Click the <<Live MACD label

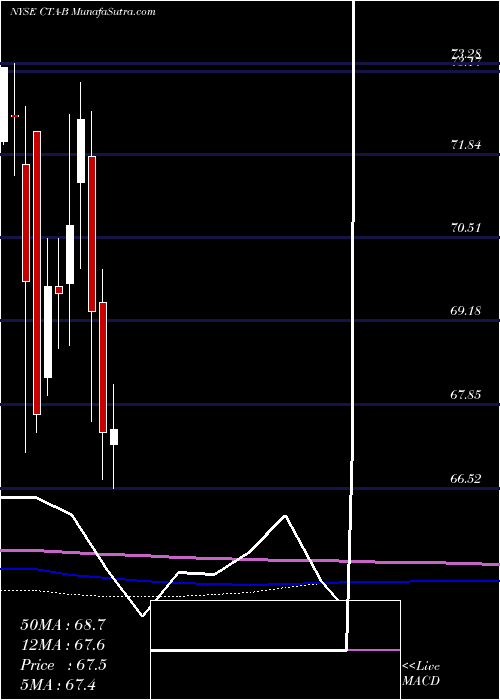[421, 674]
